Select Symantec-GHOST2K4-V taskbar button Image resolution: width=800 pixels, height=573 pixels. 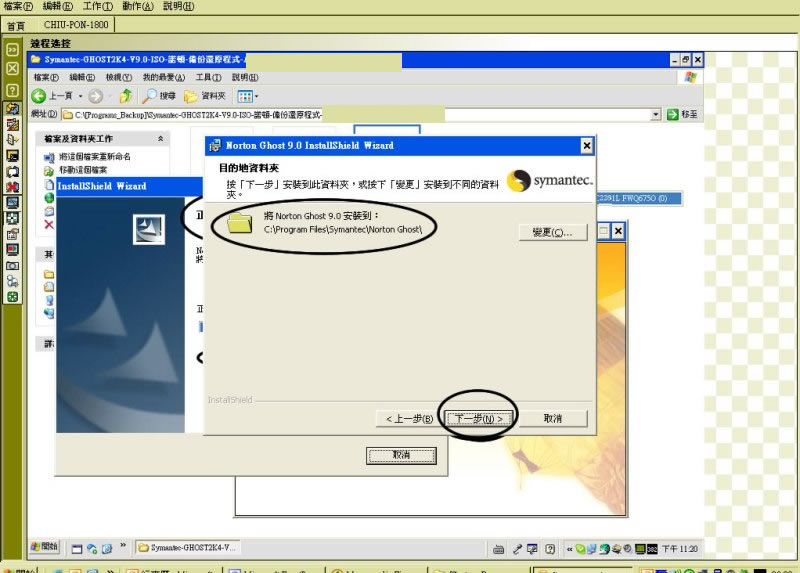187,548
